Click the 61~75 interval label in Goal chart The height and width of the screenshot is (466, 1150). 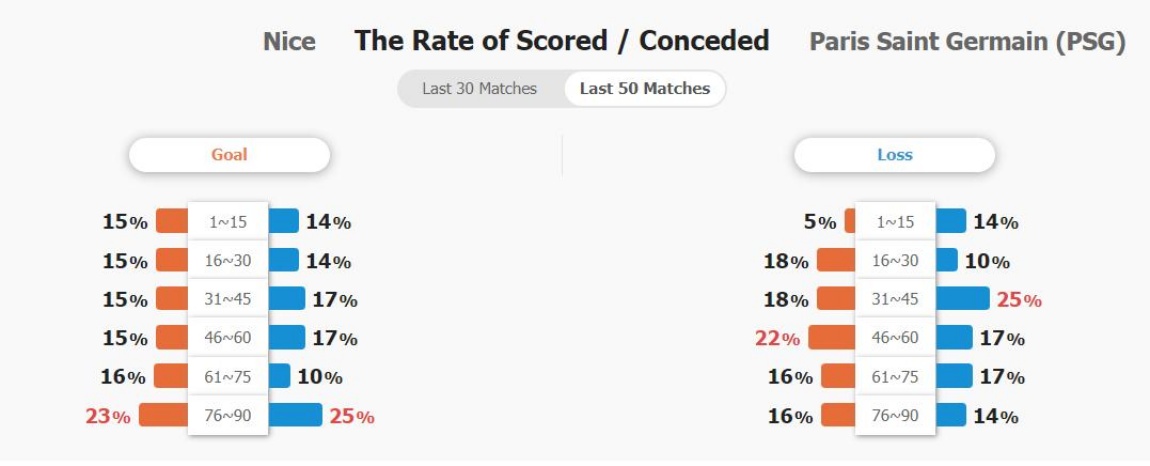pyautogui.click(x=228, y=376)
